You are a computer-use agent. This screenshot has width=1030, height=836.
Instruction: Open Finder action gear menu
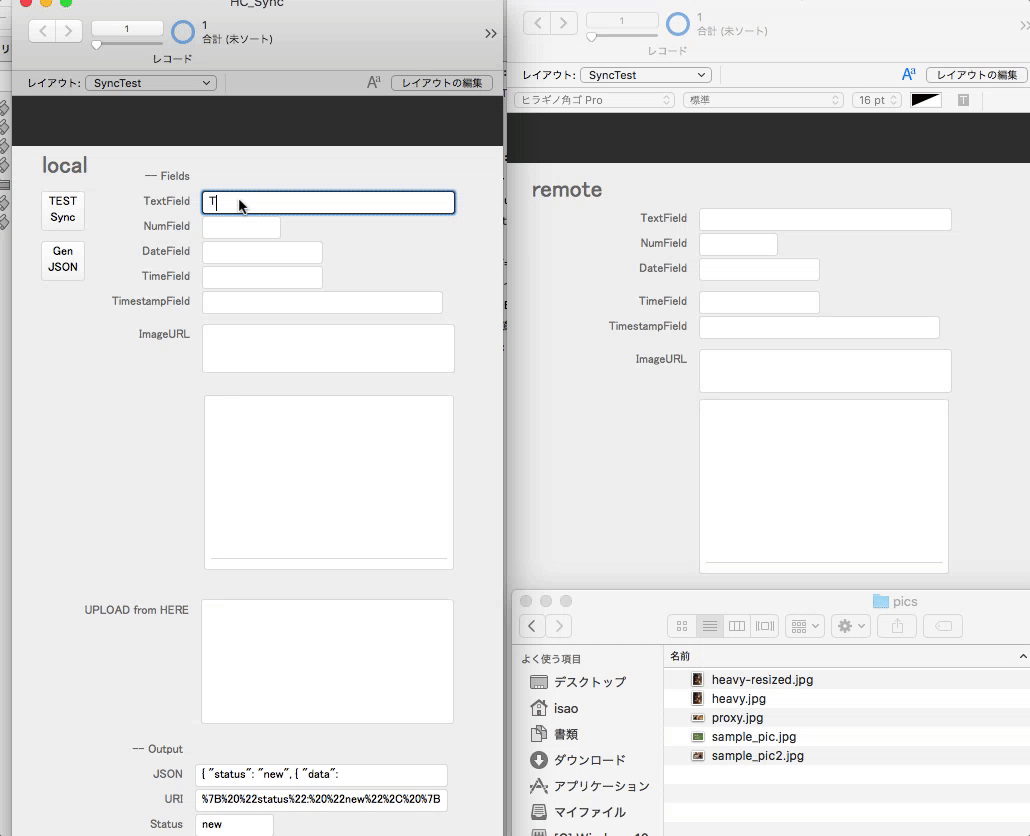pos(851,626)
